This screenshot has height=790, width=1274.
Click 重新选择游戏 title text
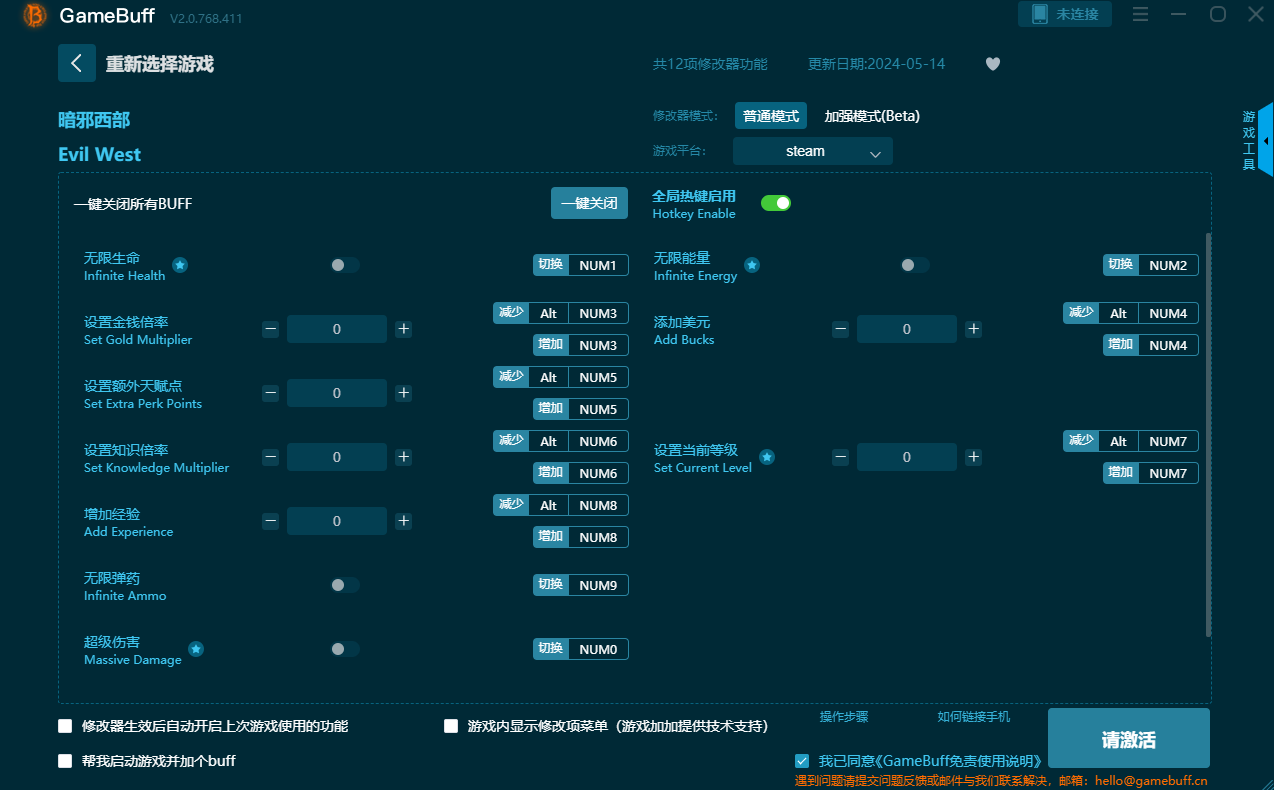click(x=160, y=64)
